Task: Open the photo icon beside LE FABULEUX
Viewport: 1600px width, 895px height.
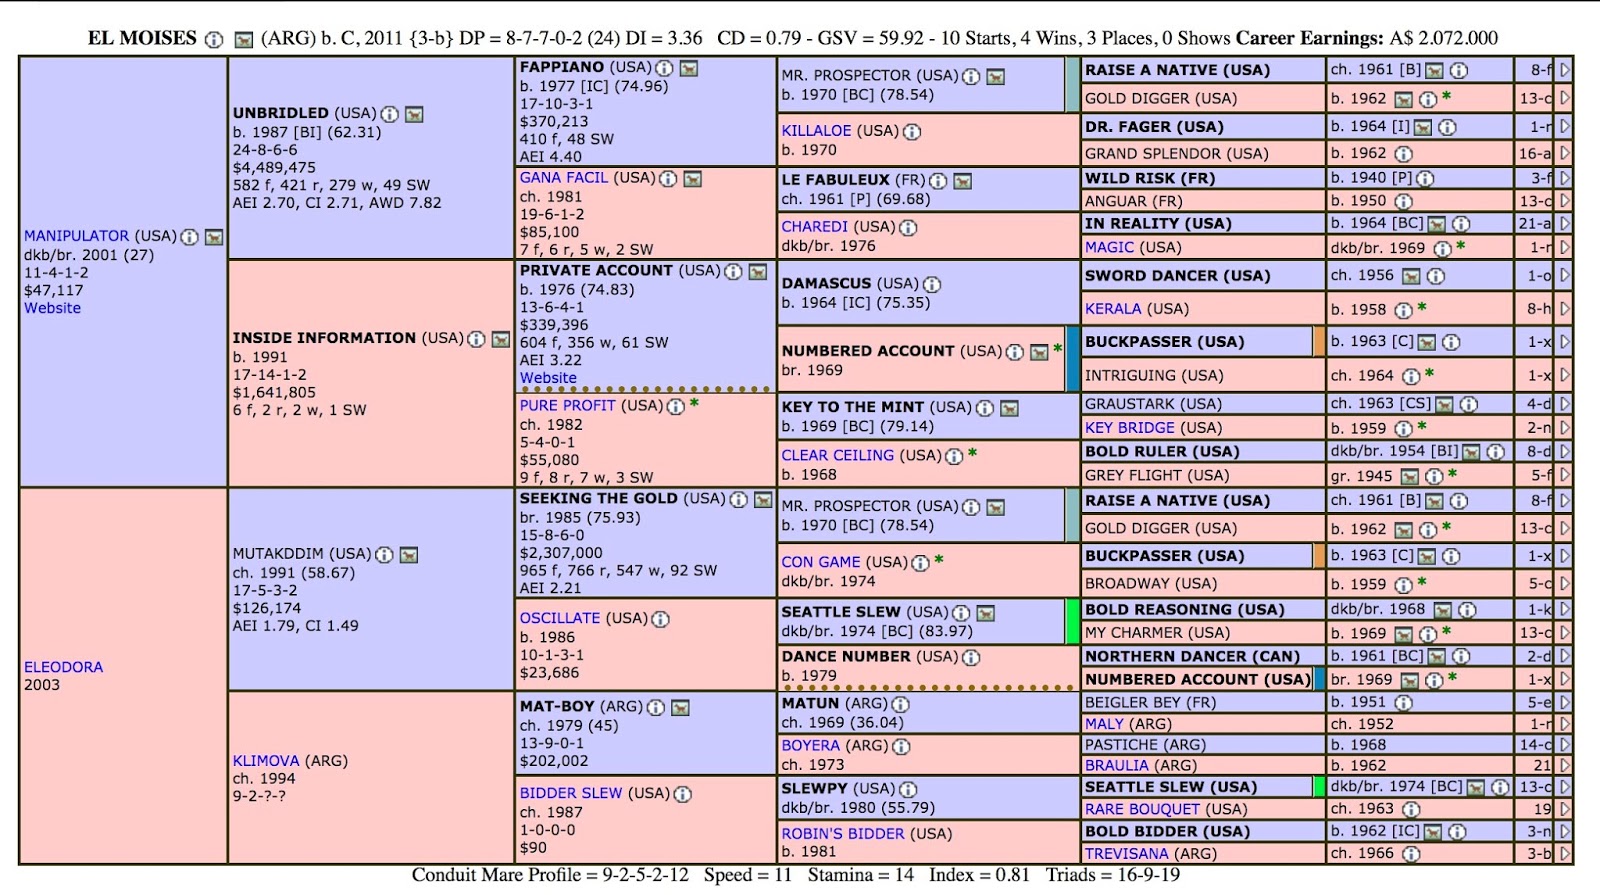Action: pyautogui.click(x=963, y=181)
